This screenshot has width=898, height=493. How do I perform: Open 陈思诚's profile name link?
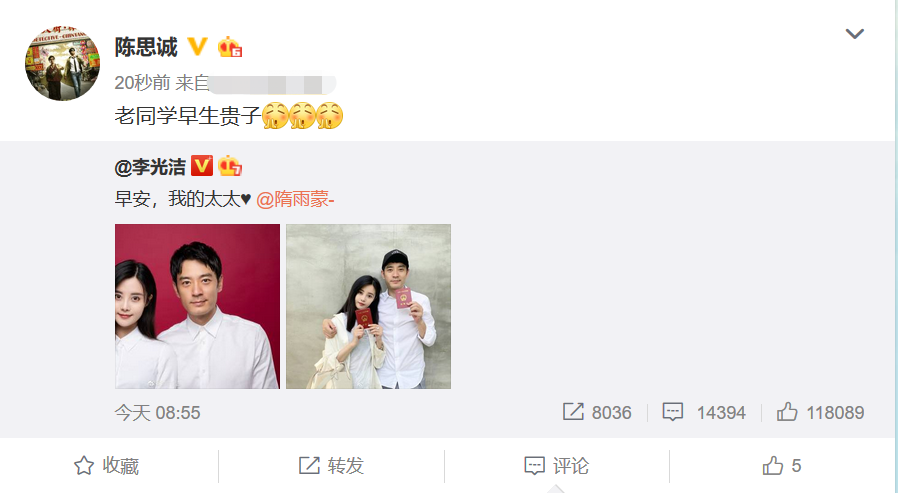146,47
